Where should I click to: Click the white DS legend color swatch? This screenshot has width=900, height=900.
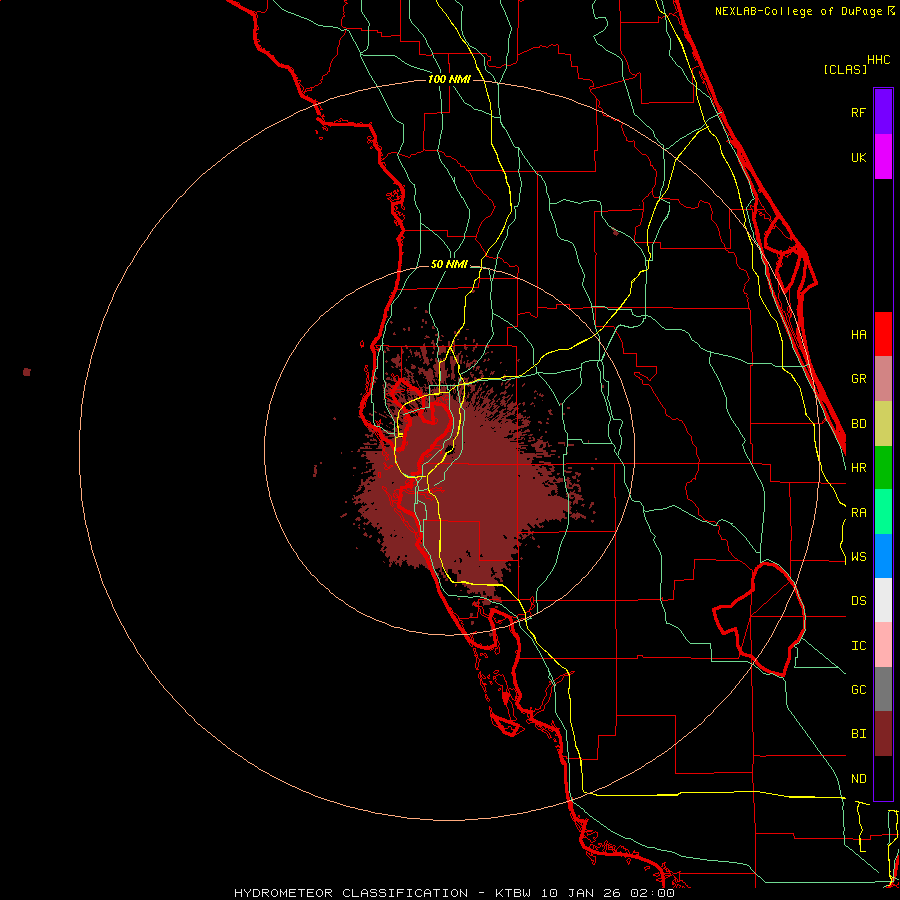[883, 600]
